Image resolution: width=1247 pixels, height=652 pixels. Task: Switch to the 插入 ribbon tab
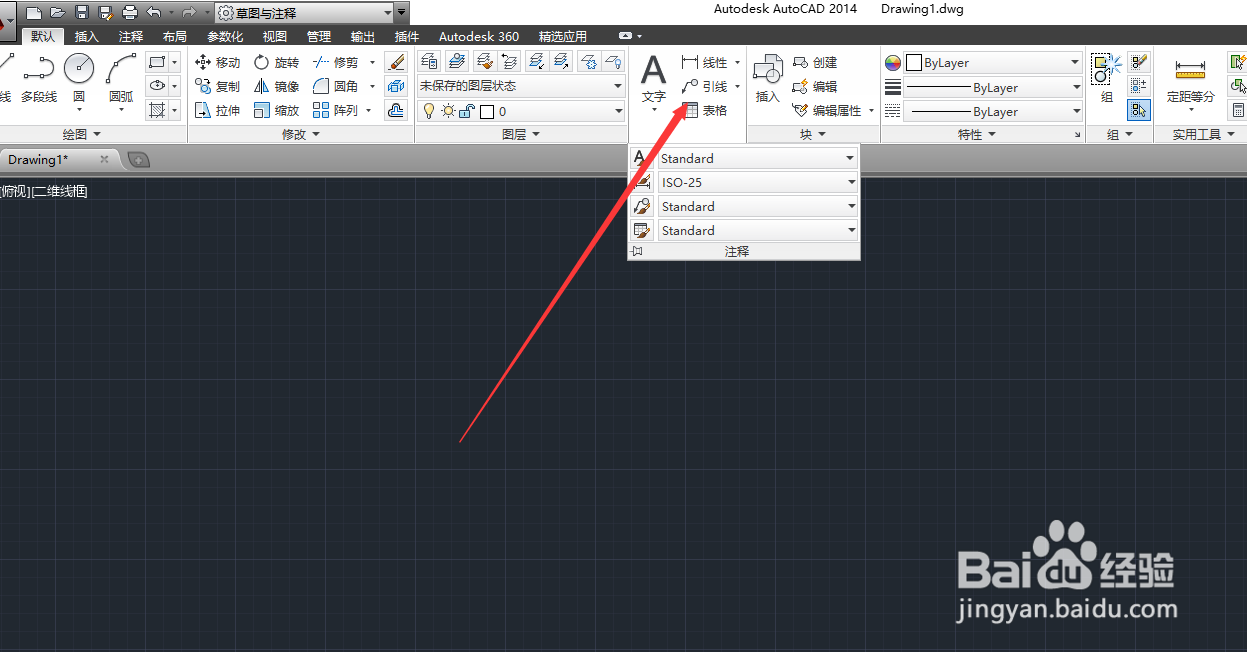tap(87, 37)
